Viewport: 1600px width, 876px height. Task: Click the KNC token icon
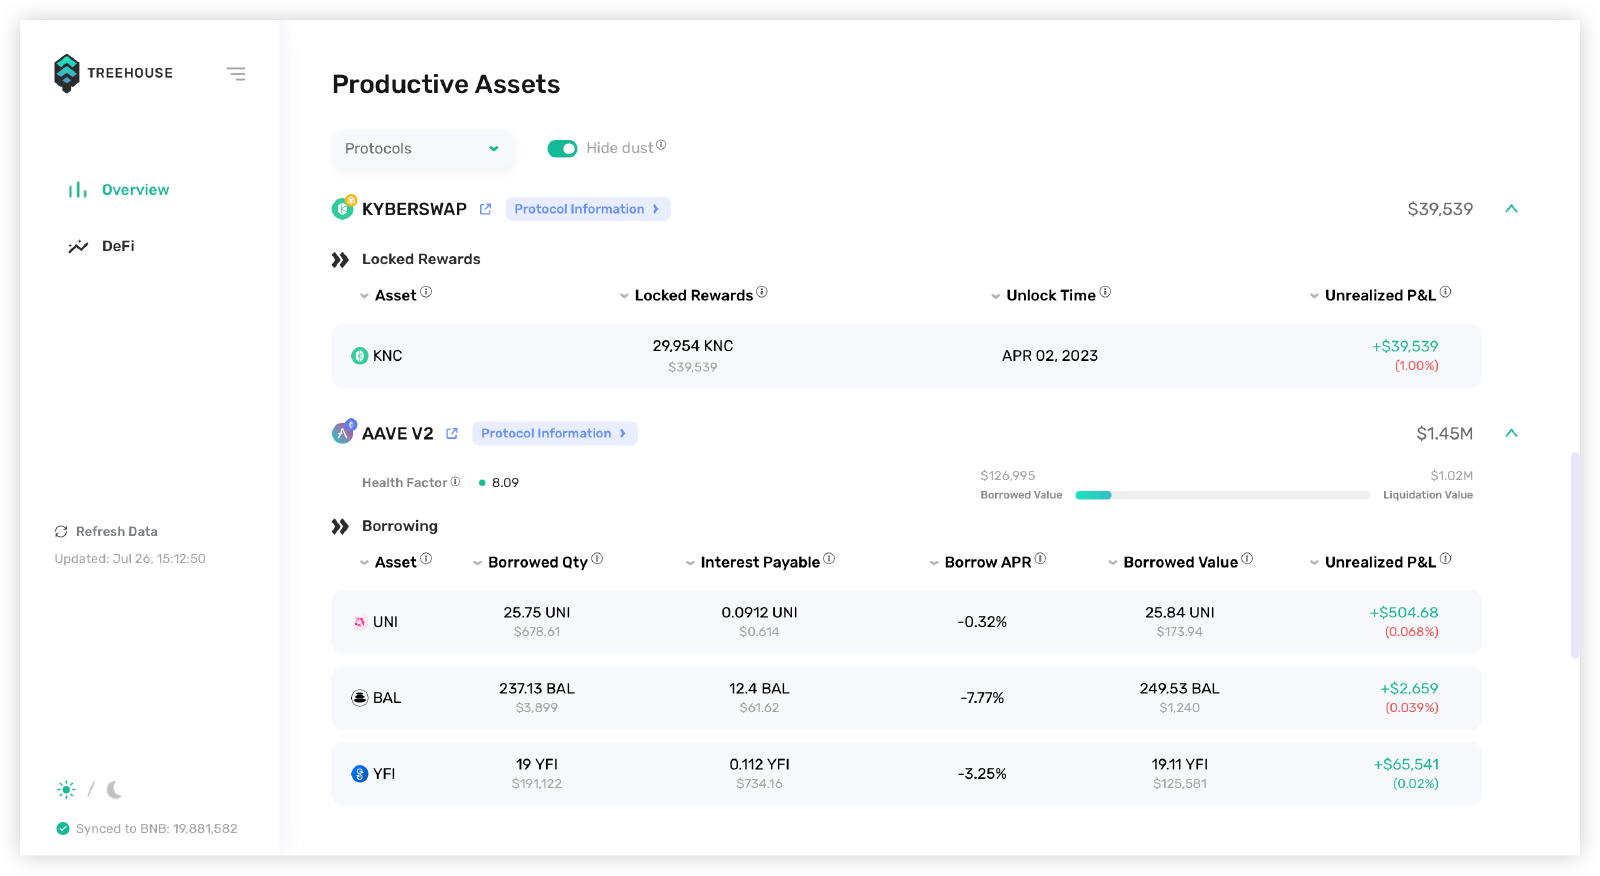pyautogui.click(x=360, y=356)
